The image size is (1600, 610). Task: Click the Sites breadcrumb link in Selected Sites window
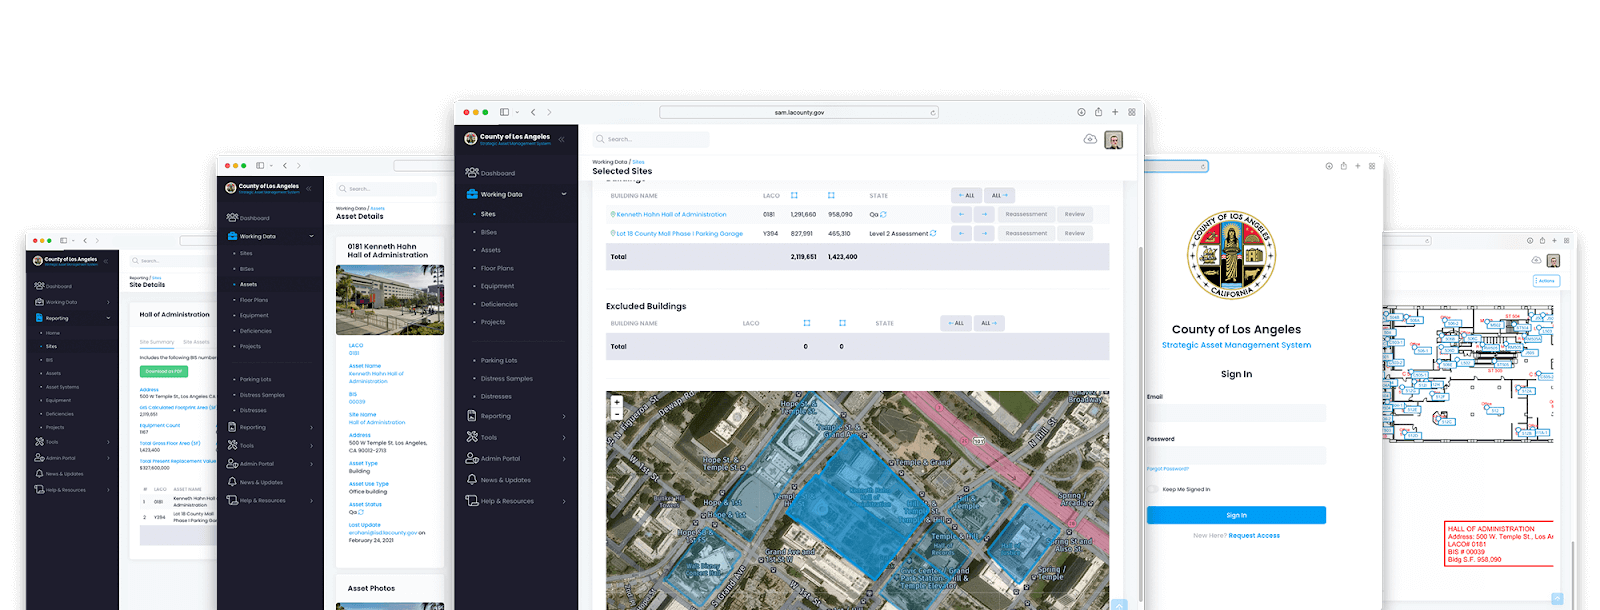[x=638, y=162]
